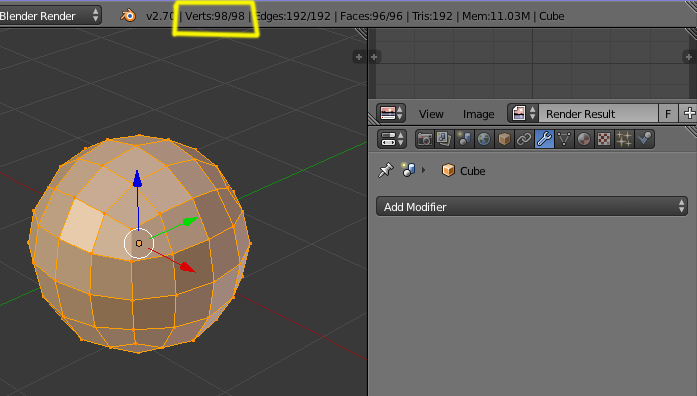Switch to the Physics tab
The width and height of the screenshot is (697, 396).
(644, 139)
